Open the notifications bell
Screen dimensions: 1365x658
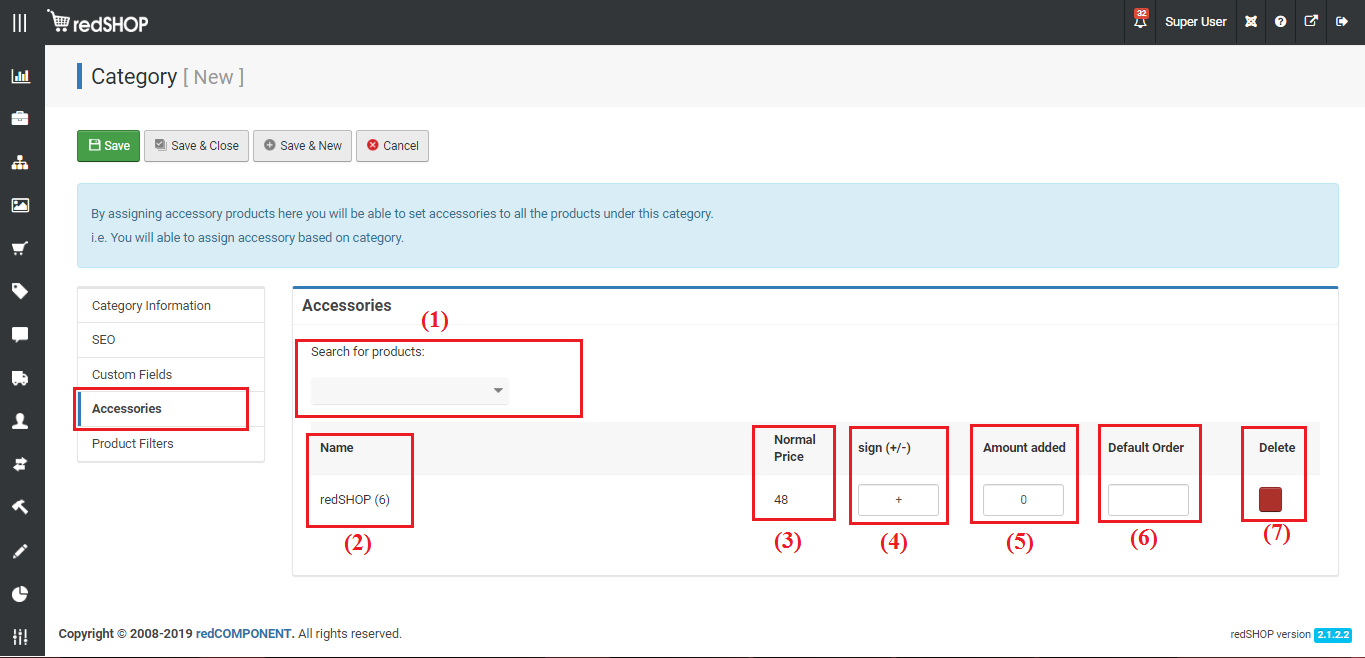click(1140, 21)
